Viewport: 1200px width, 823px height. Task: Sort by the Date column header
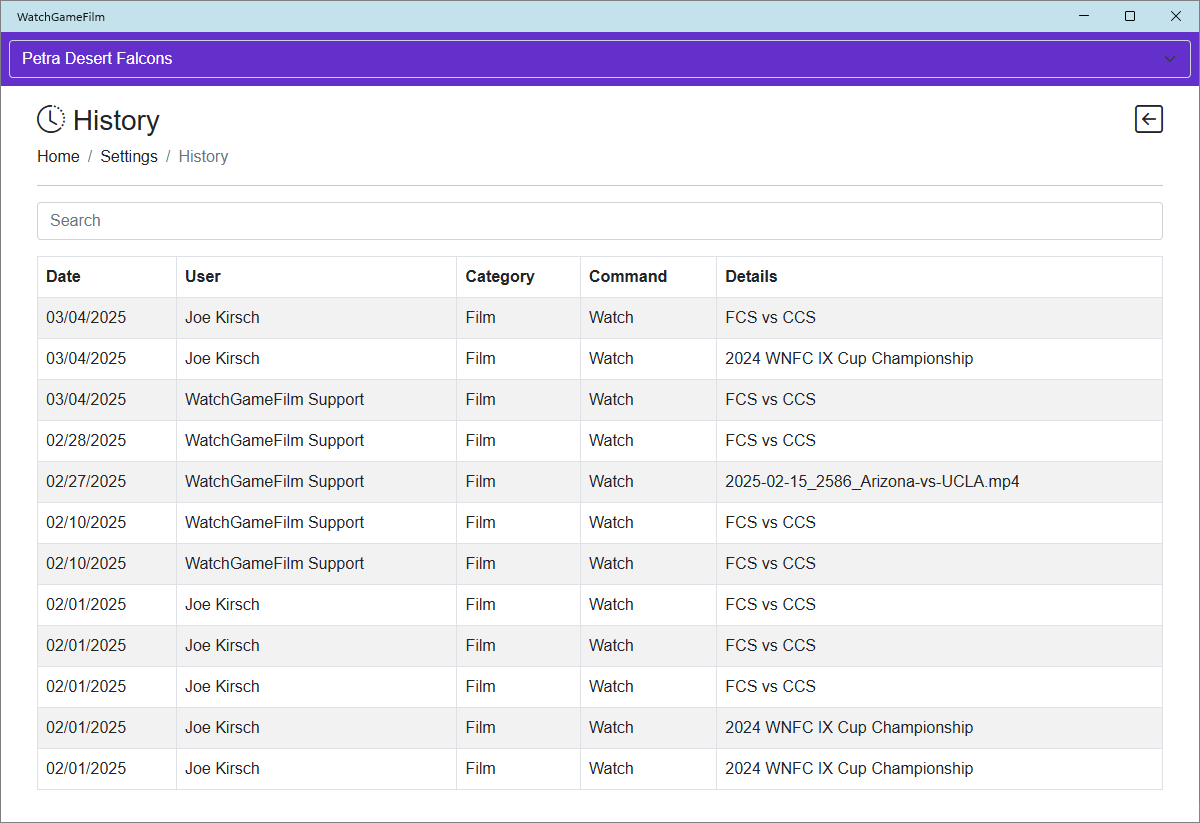coord(64,277)
